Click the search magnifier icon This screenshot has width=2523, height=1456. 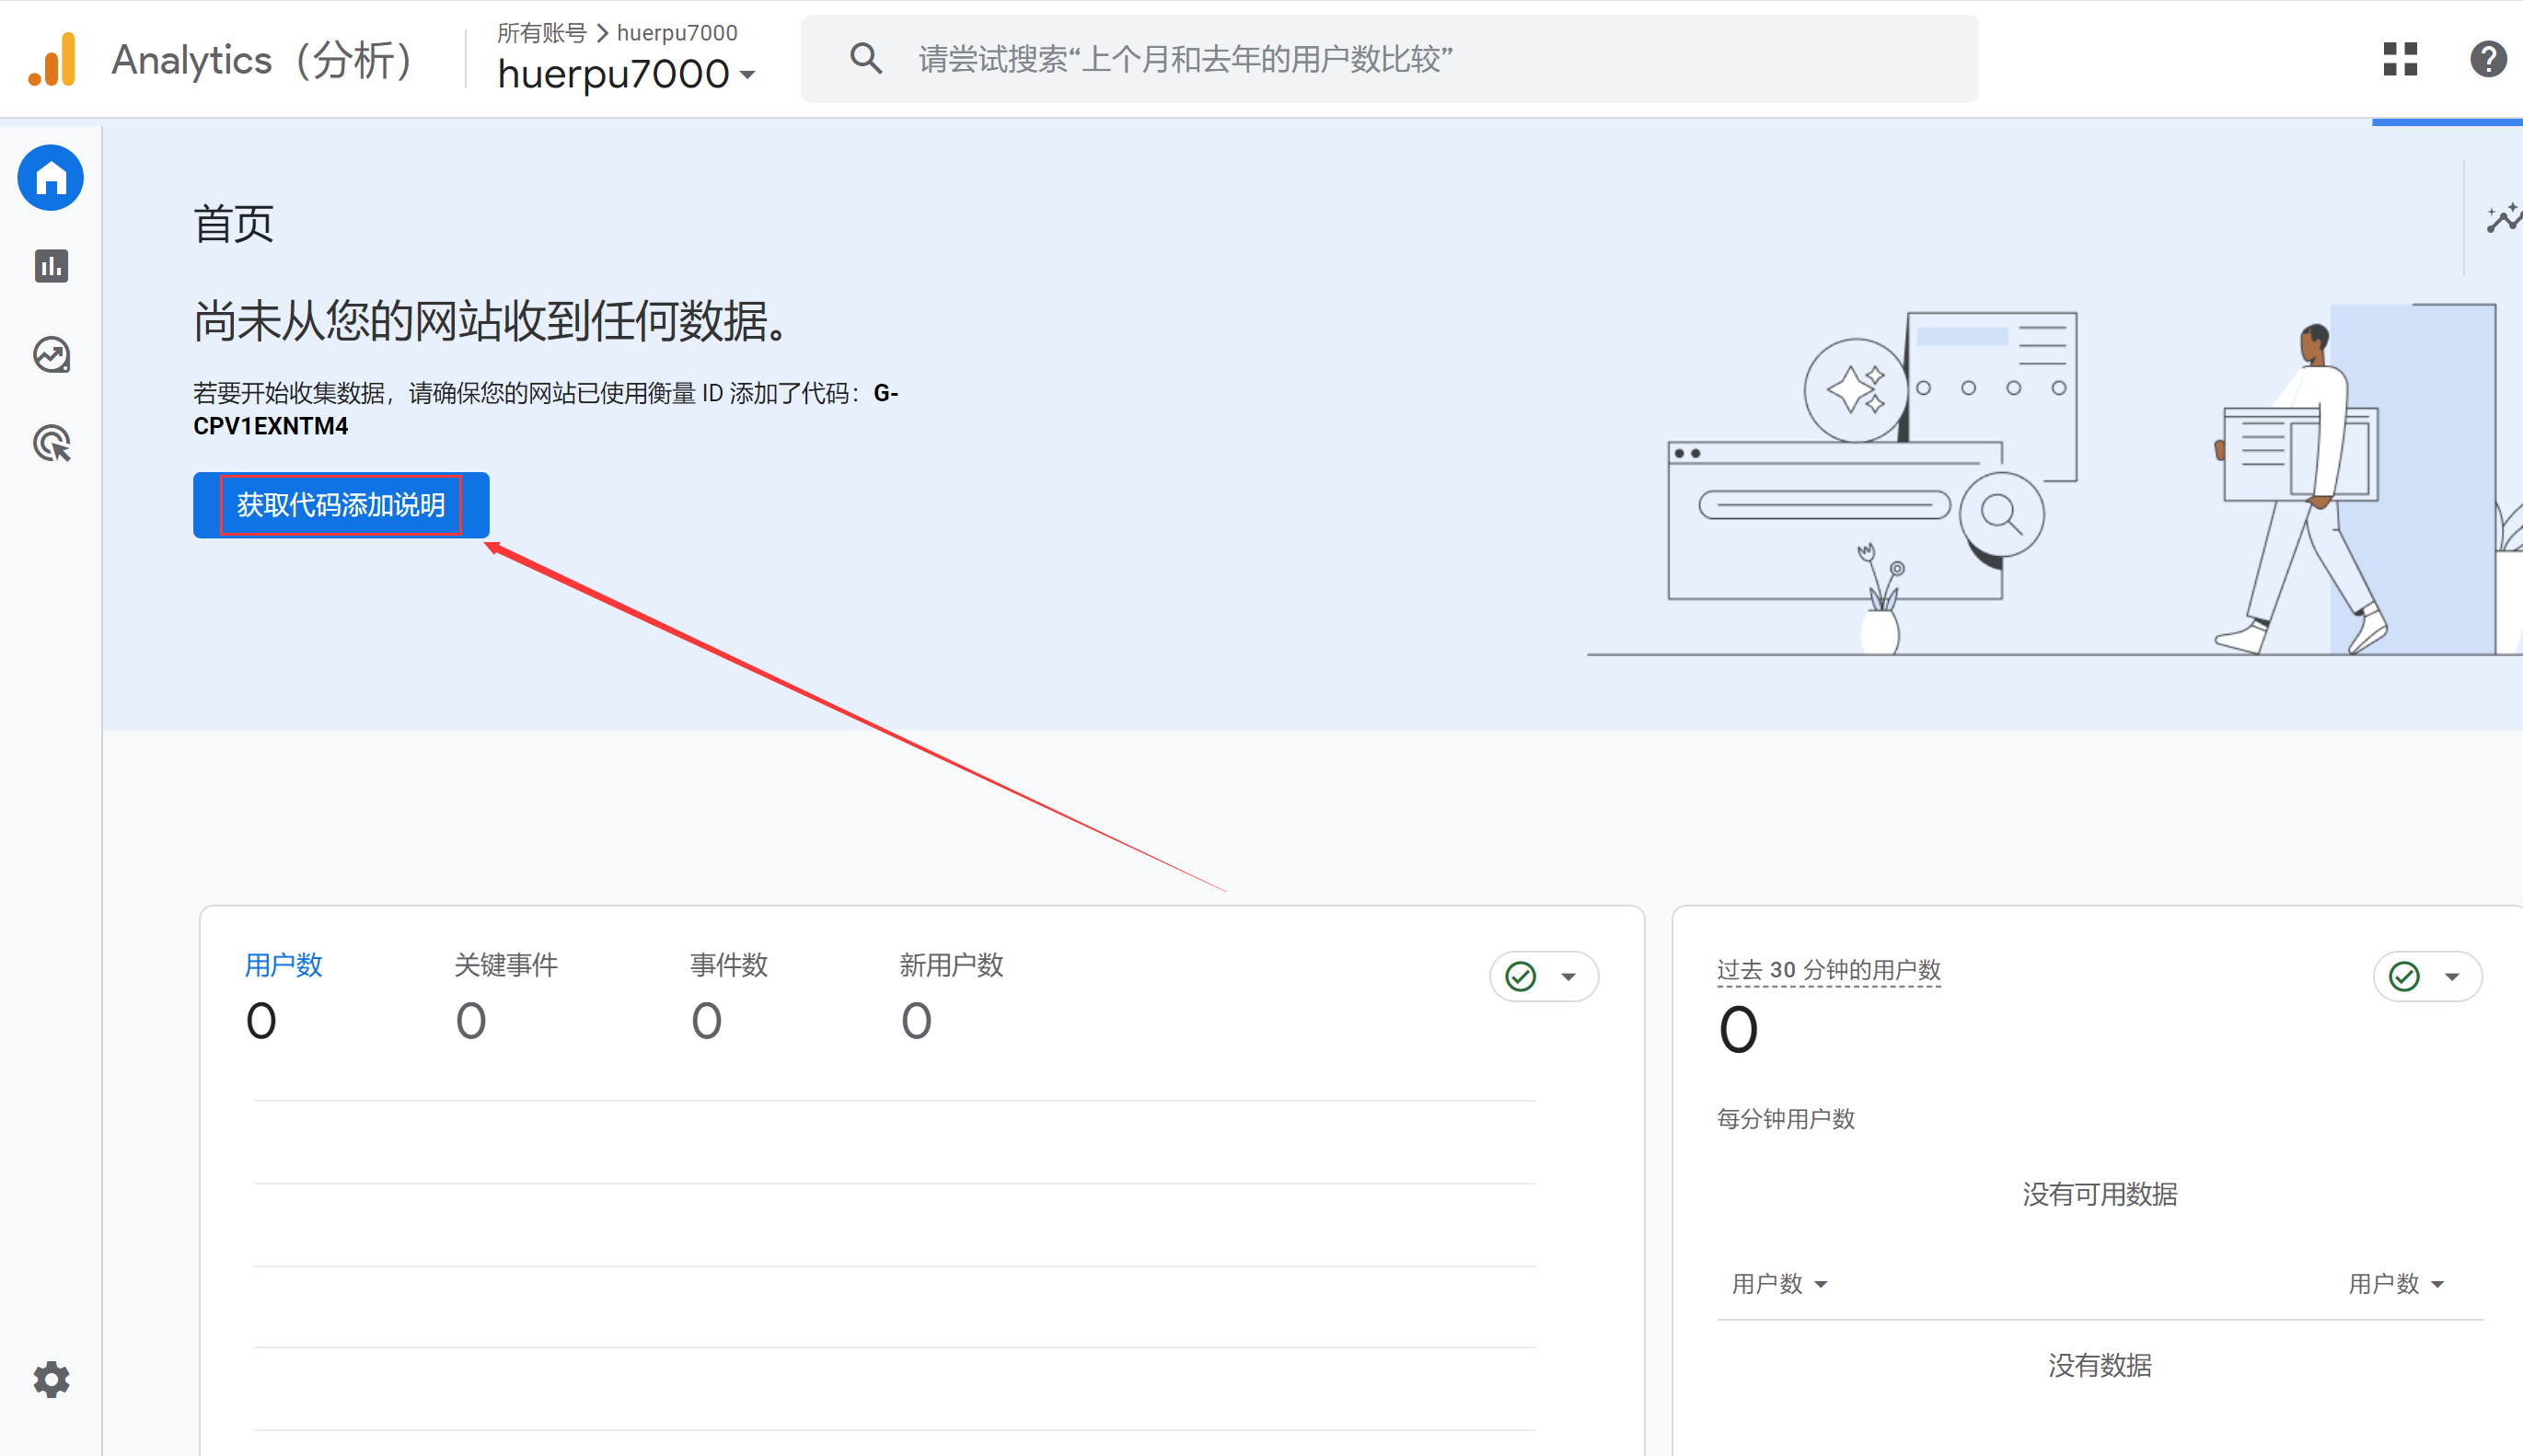(865, 59)
